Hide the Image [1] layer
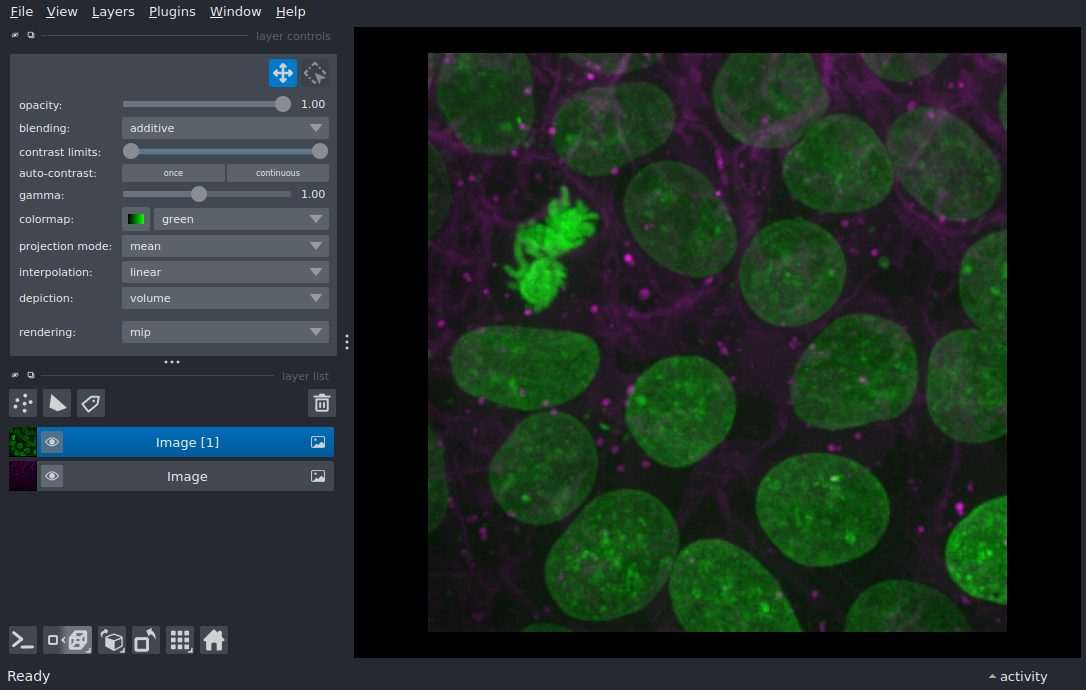This screenshot has height=690, width=1086. [x=52, y=442]
